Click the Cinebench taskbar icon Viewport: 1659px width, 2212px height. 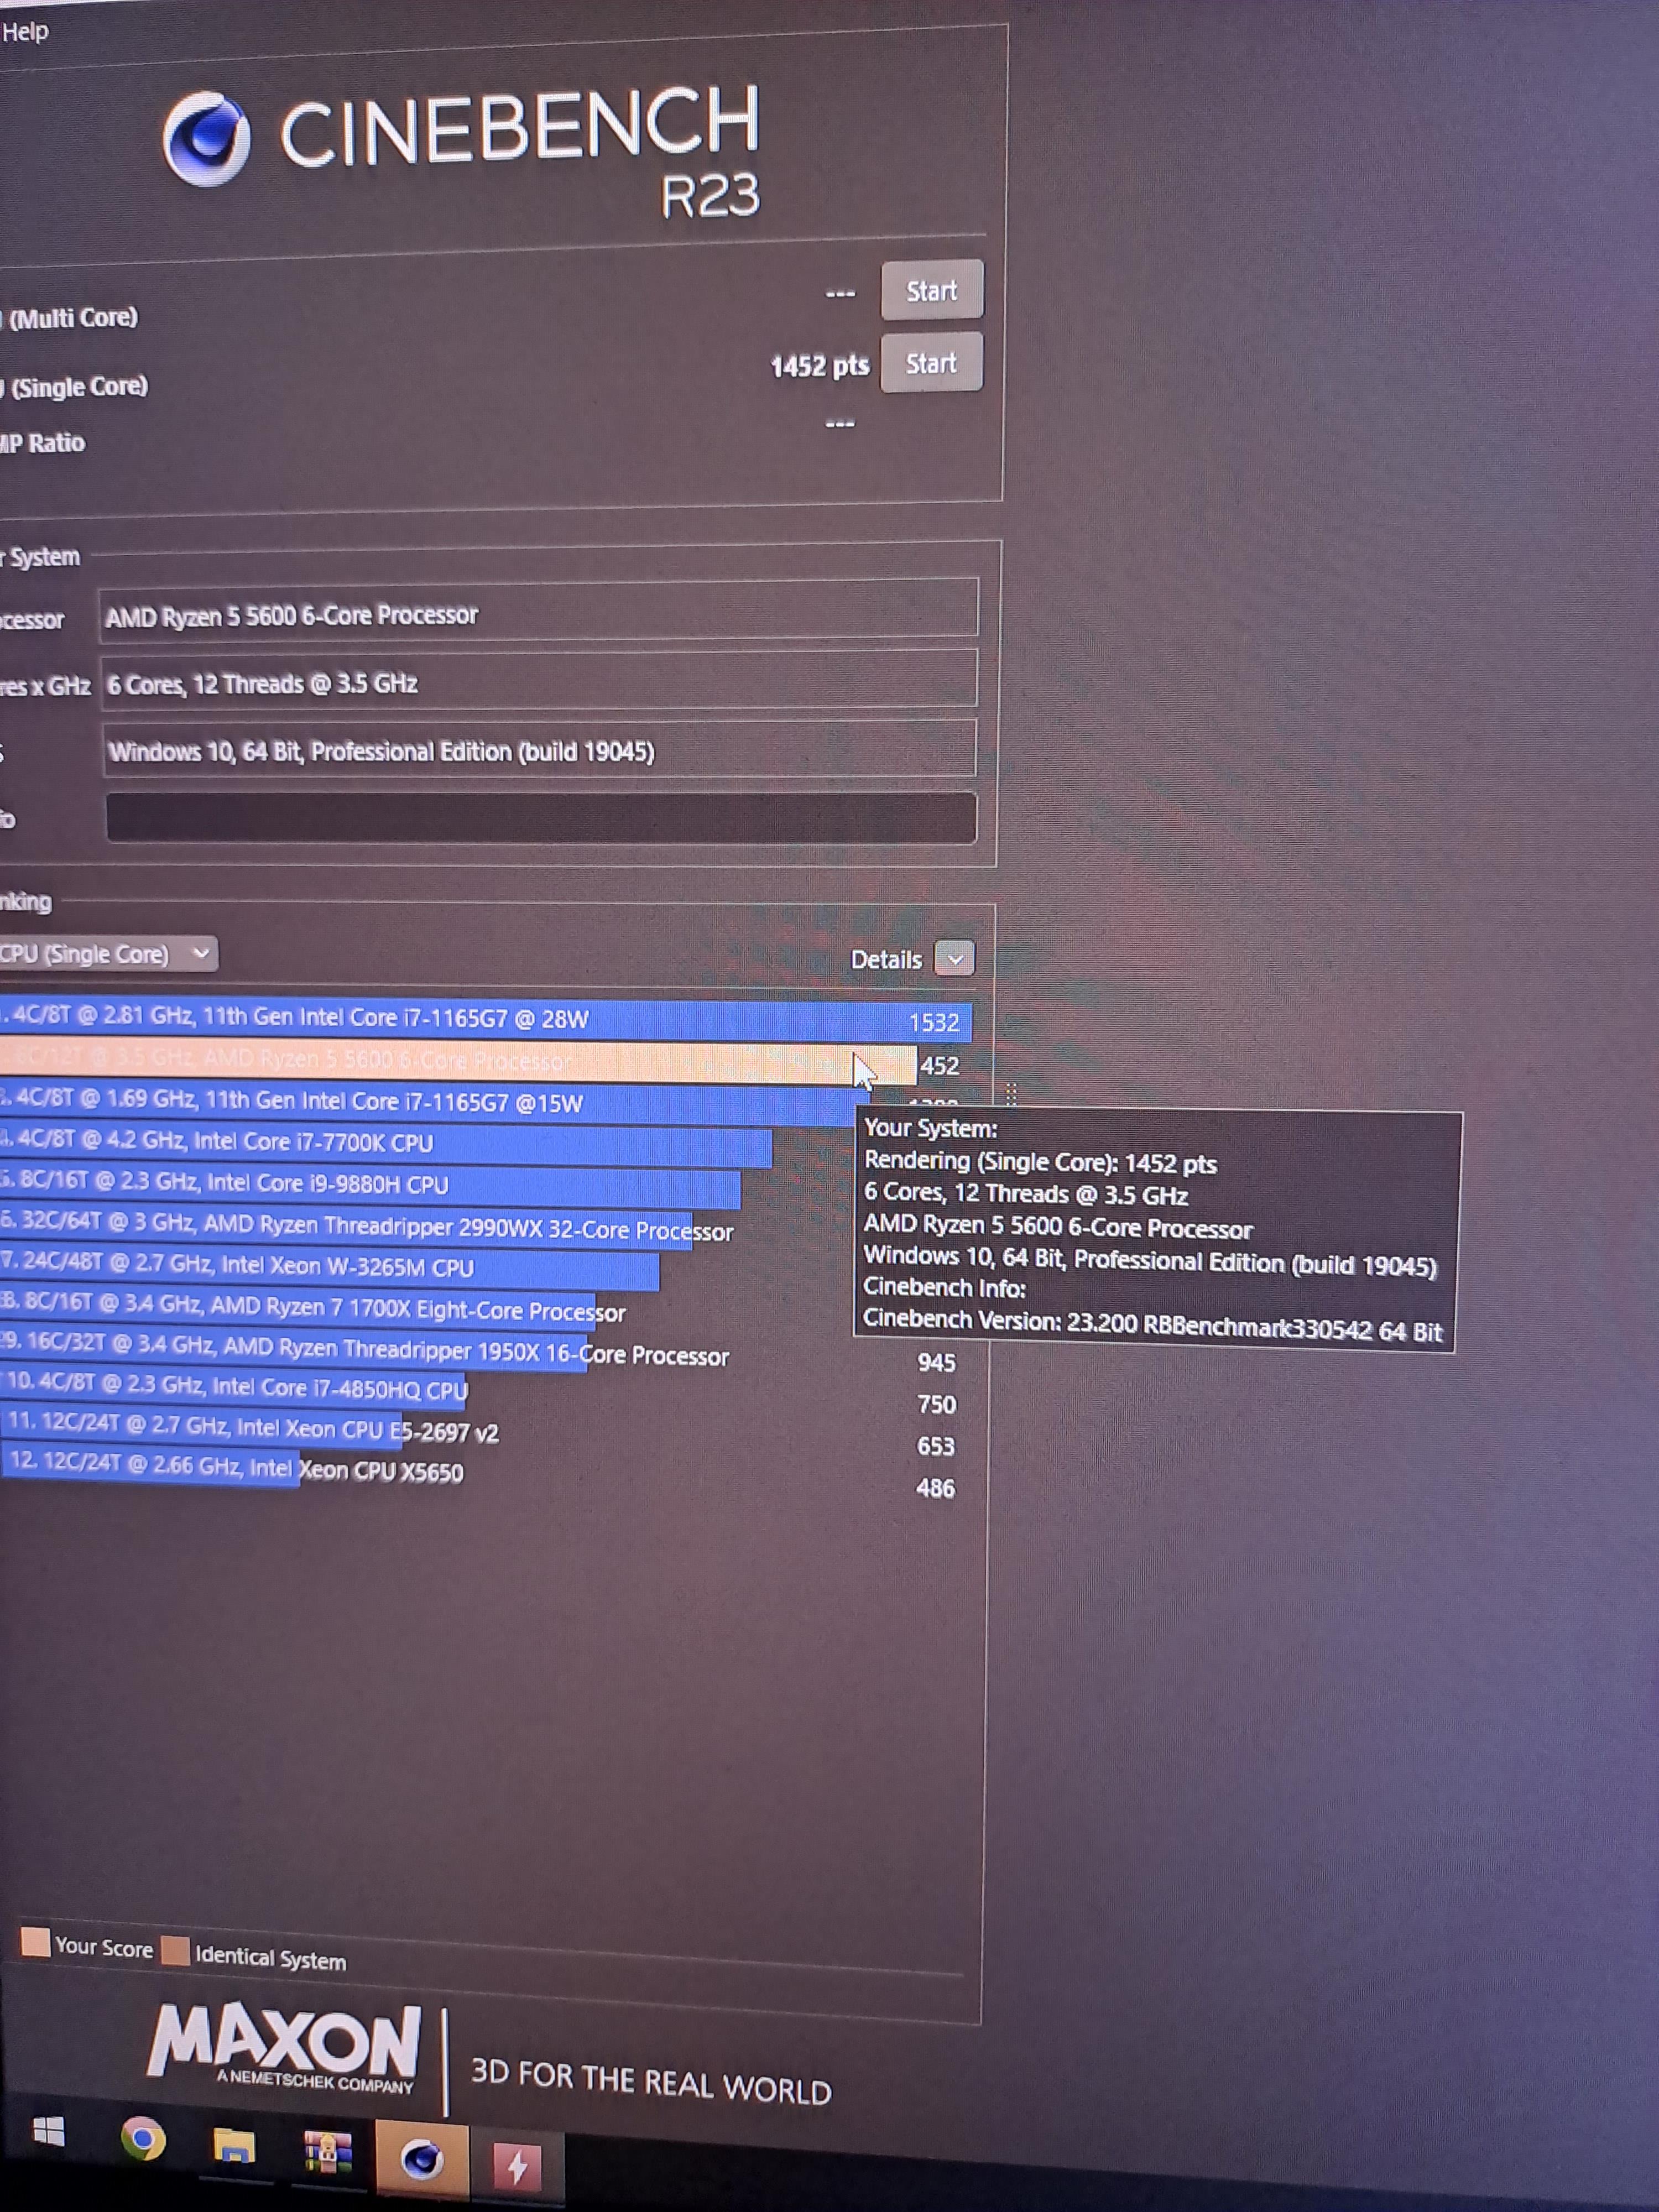pyautogui.click(x=422, y=2159)
